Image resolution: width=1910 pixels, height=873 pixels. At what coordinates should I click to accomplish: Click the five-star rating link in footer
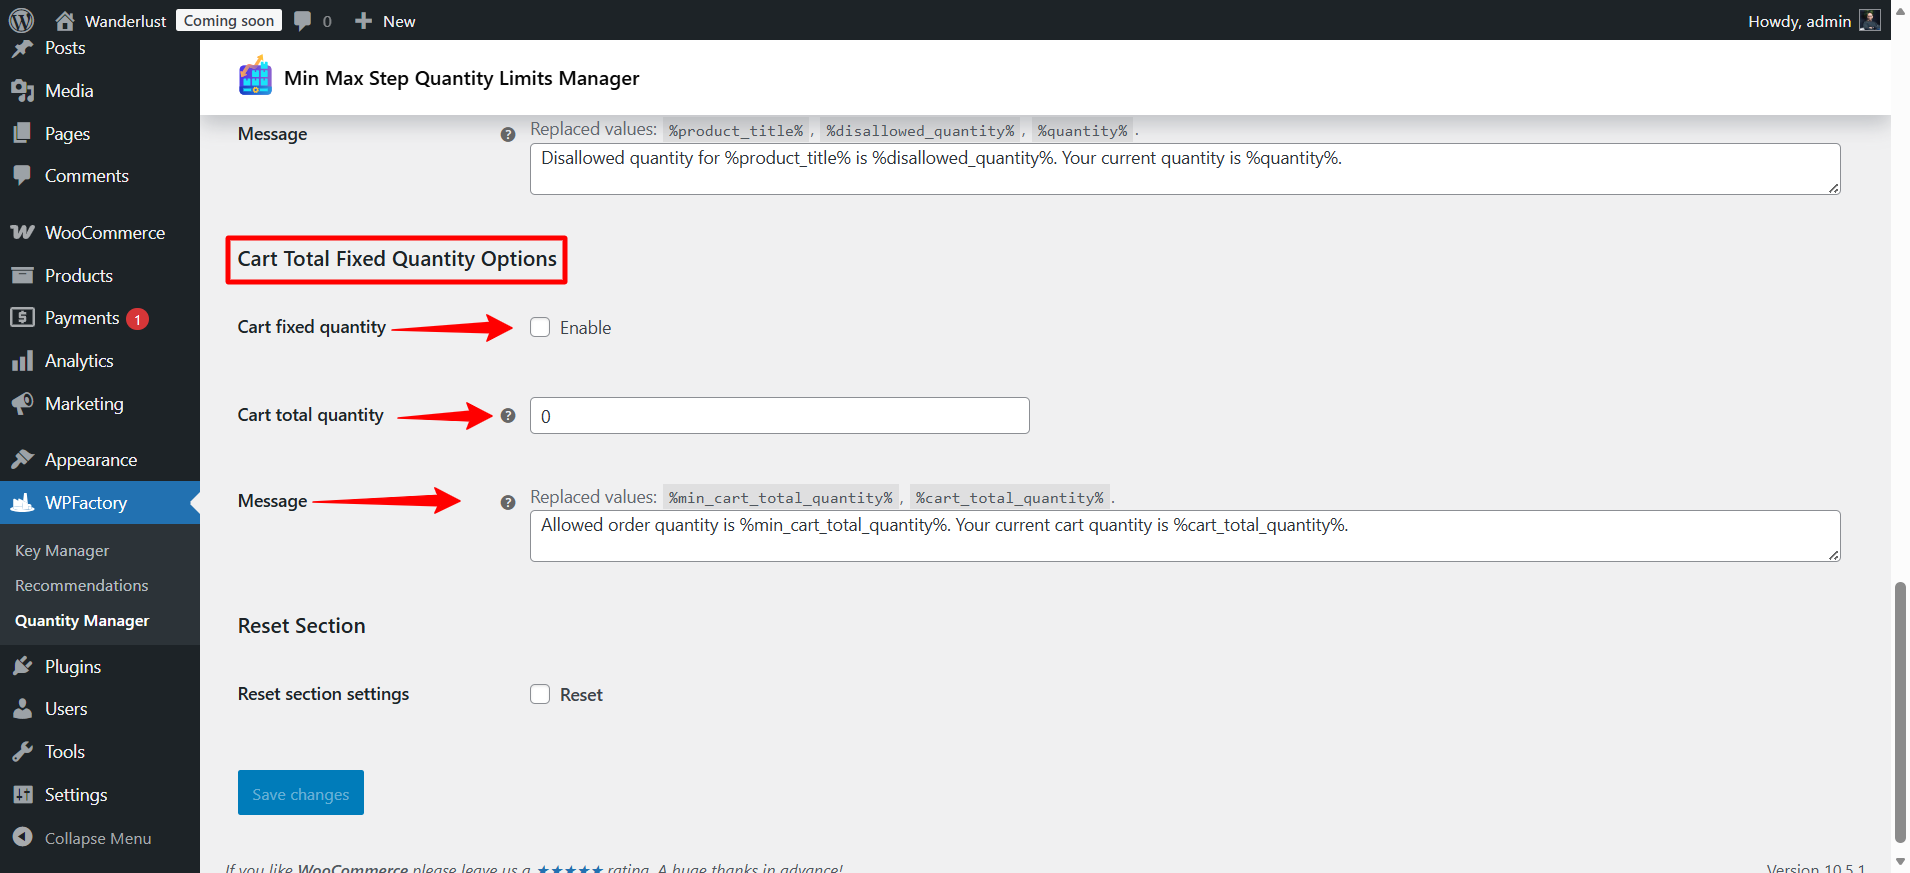[x=570, y=868]
